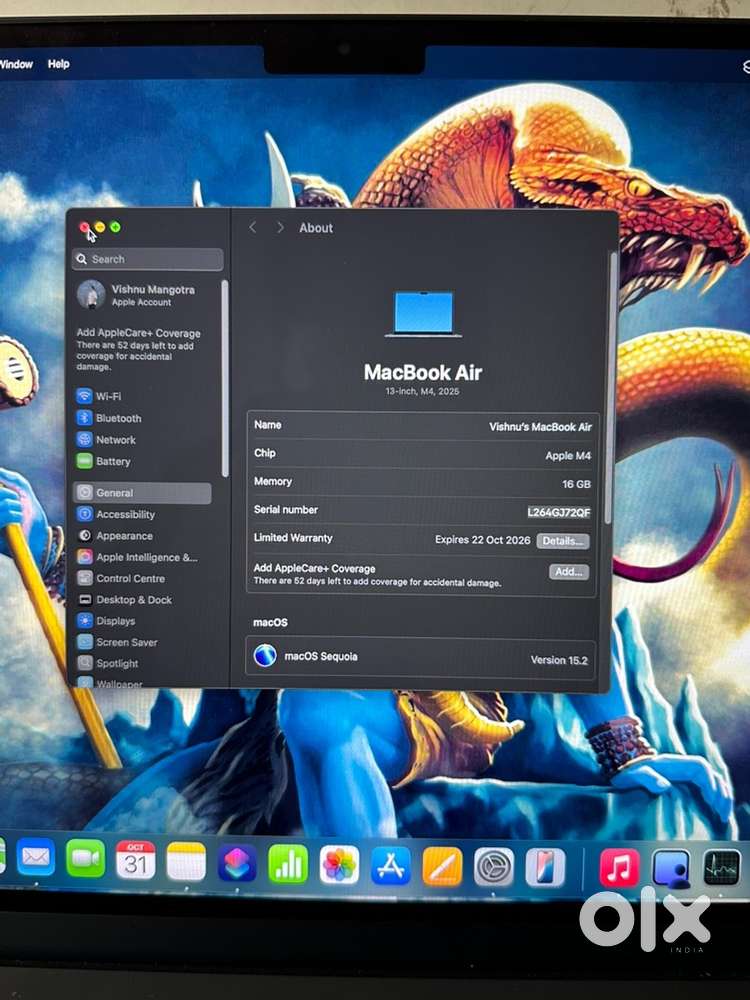Image resolution: width=750 pixels, height=1000 pixels.
Task: Open the Notes app in the dock
Action: click(x=186, y=861)
